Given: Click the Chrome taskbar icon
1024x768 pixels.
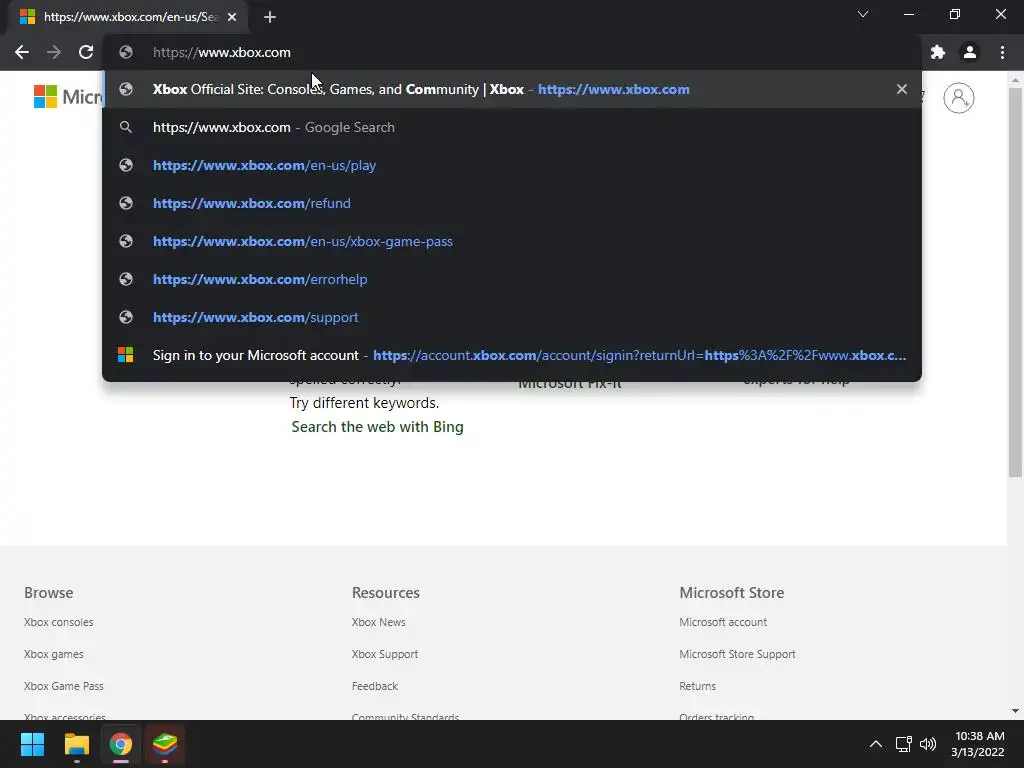Looking at the screenshot, I should coord(121,744).
